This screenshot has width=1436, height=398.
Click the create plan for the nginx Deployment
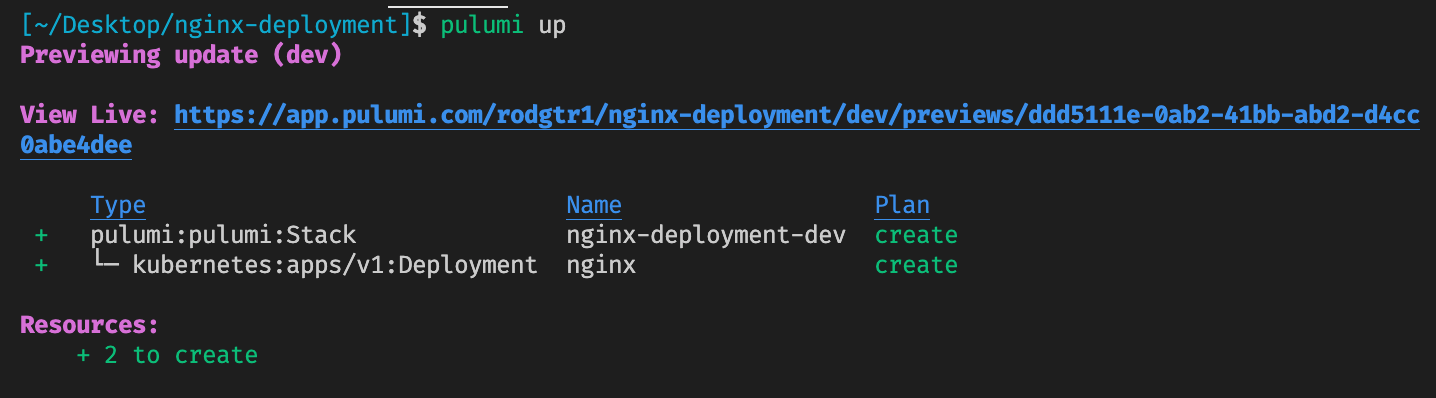point(916,265)
